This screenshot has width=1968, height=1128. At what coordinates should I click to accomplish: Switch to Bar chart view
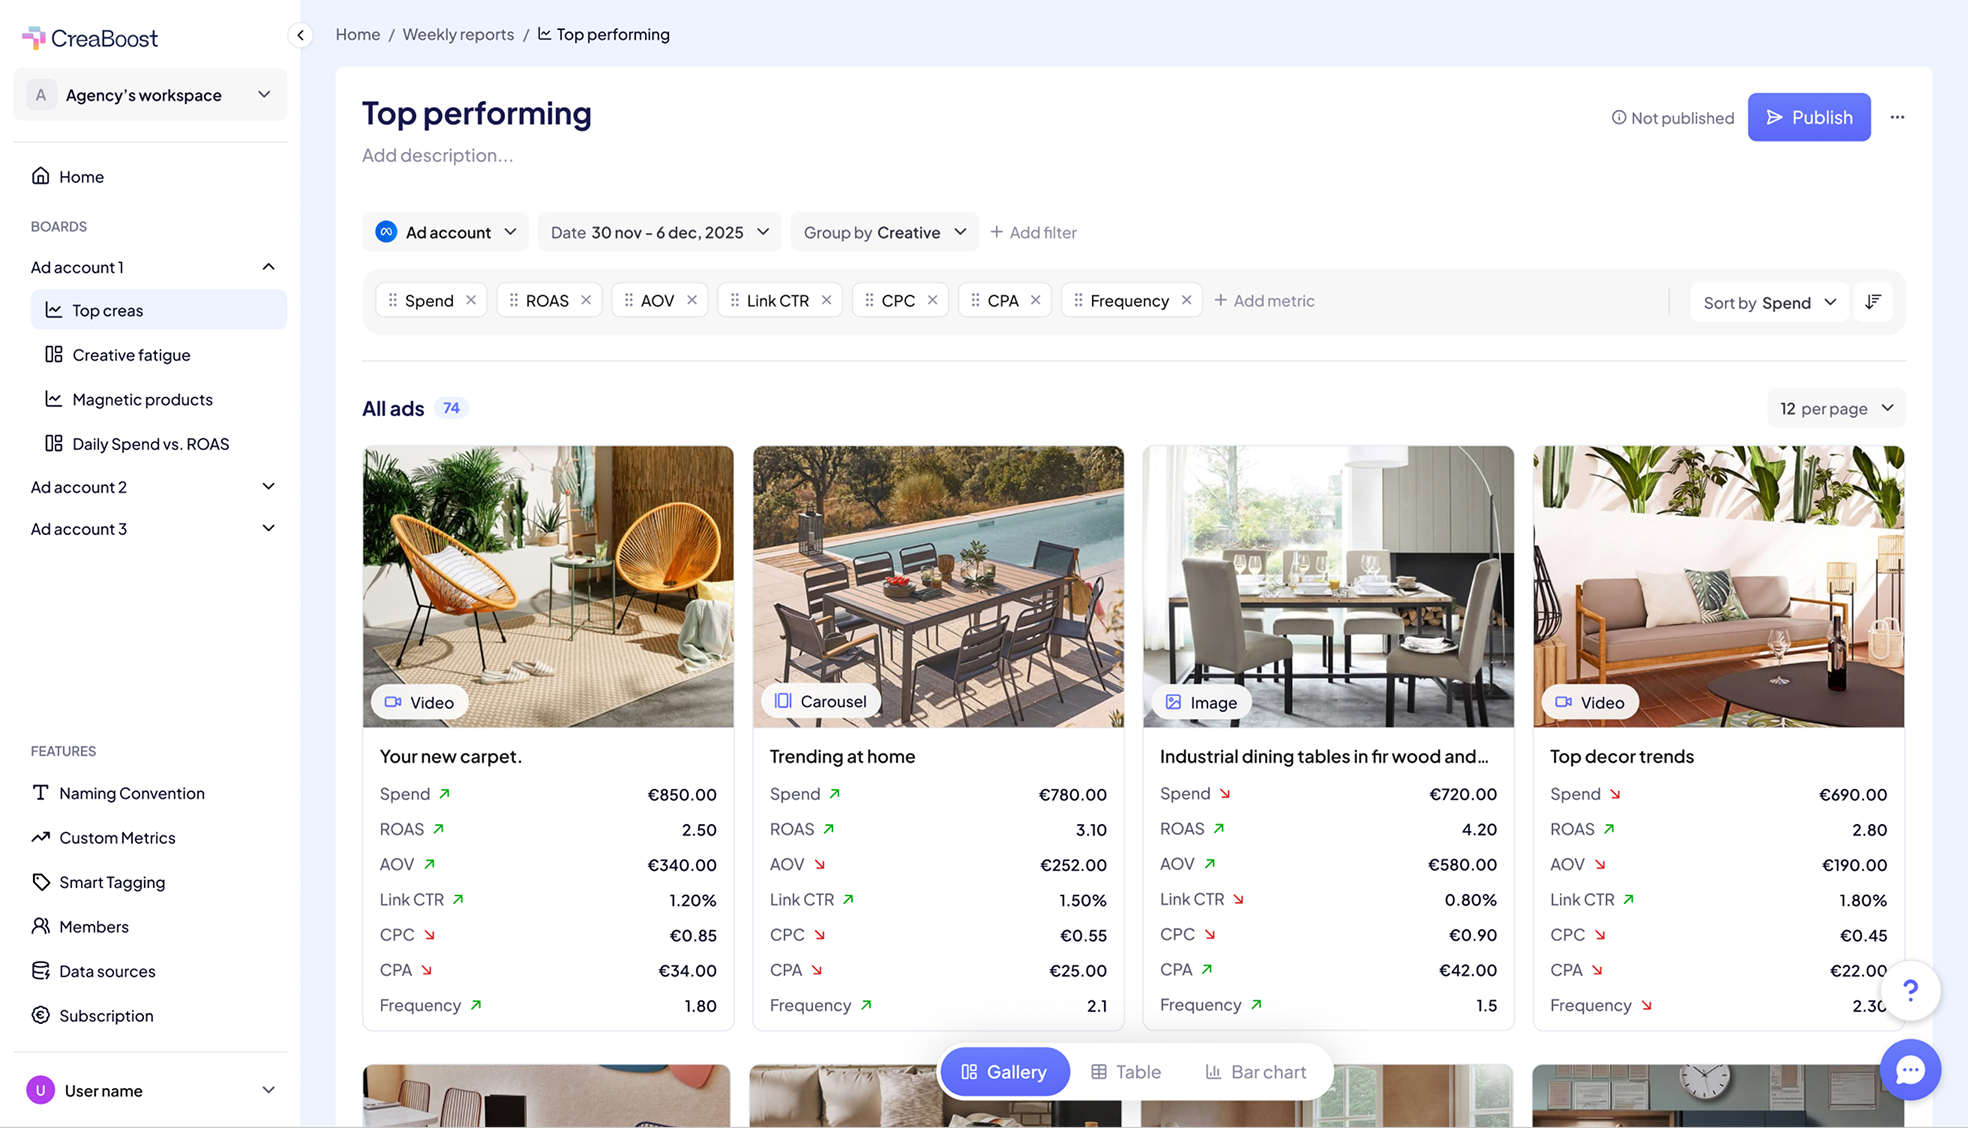click(x=1255, y=1071)
